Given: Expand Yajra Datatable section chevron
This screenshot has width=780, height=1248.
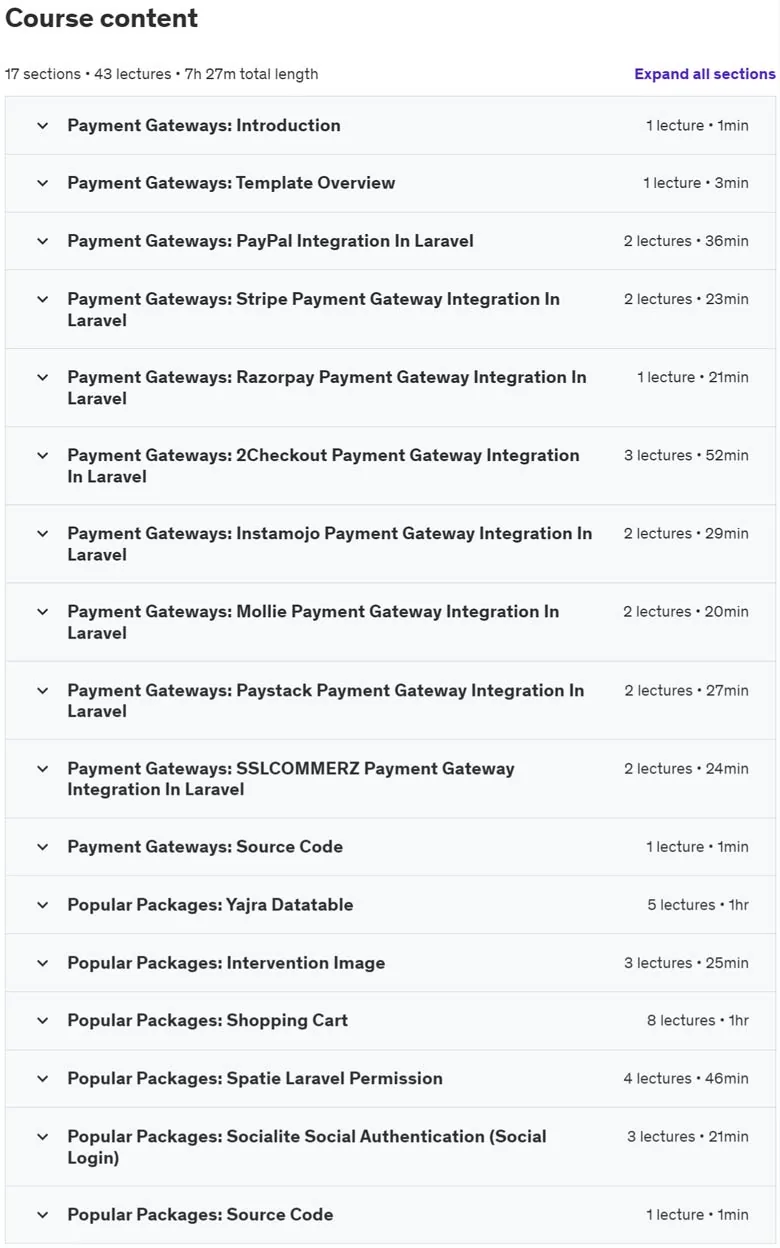Looking at the screenshot, I should [x=42, y=905].
